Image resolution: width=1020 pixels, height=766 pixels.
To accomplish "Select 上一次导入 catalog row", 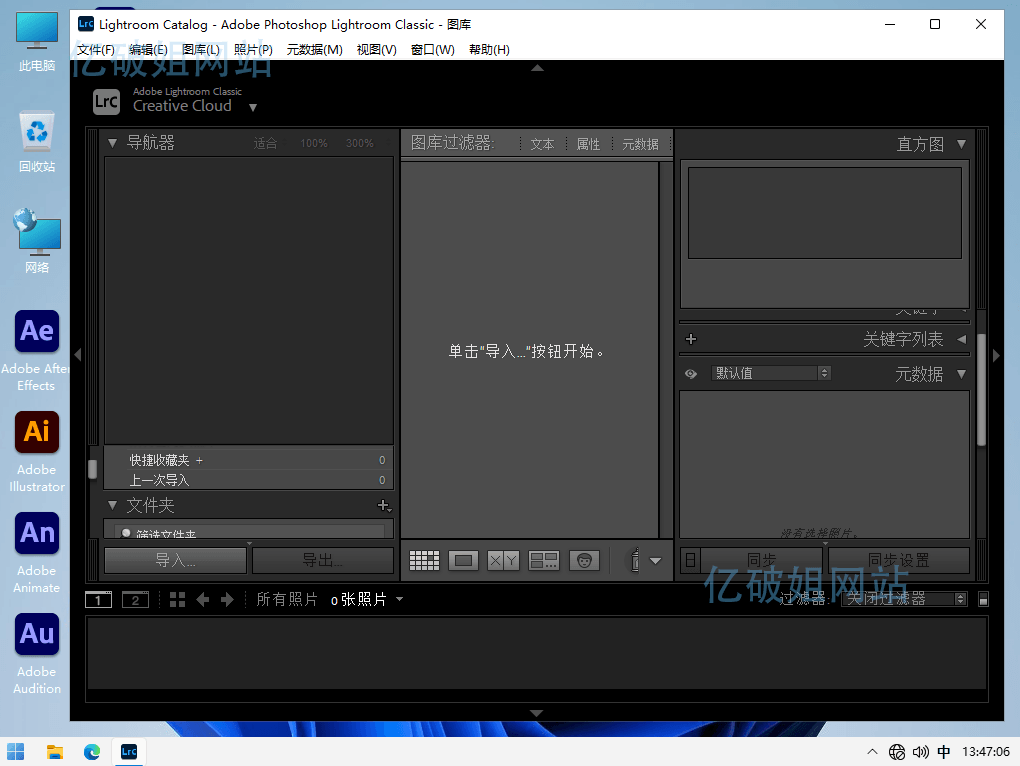I will 248,480.
